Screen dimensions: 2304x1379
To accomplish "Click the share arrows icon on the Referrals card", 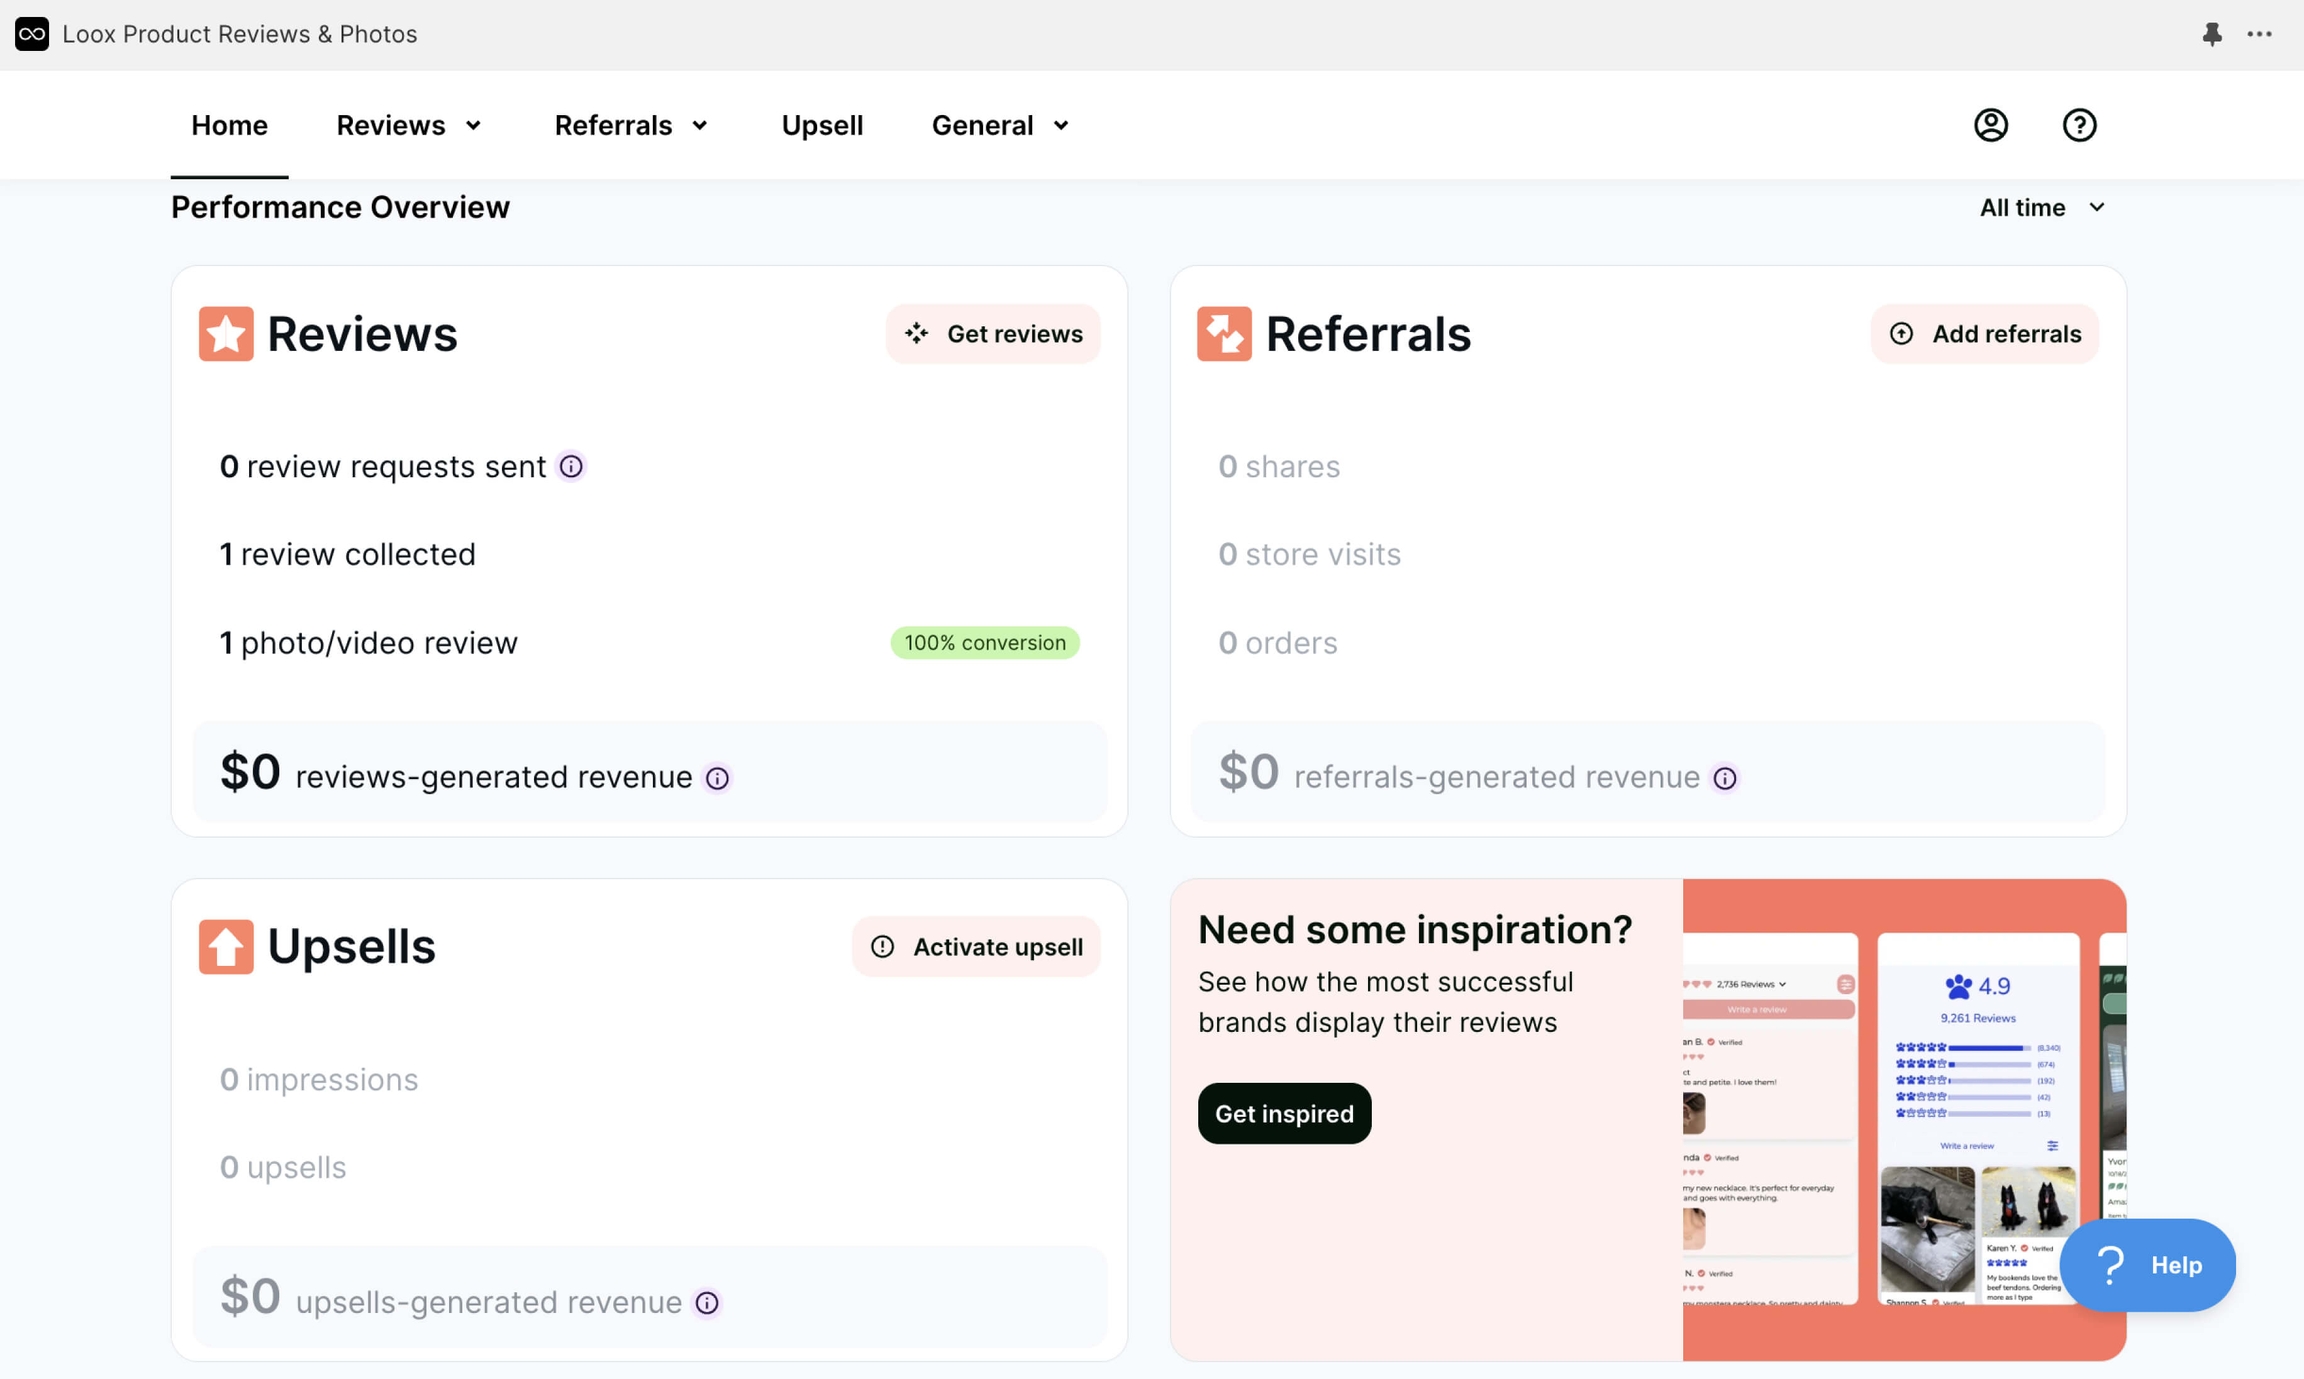I will [1224, 334].
